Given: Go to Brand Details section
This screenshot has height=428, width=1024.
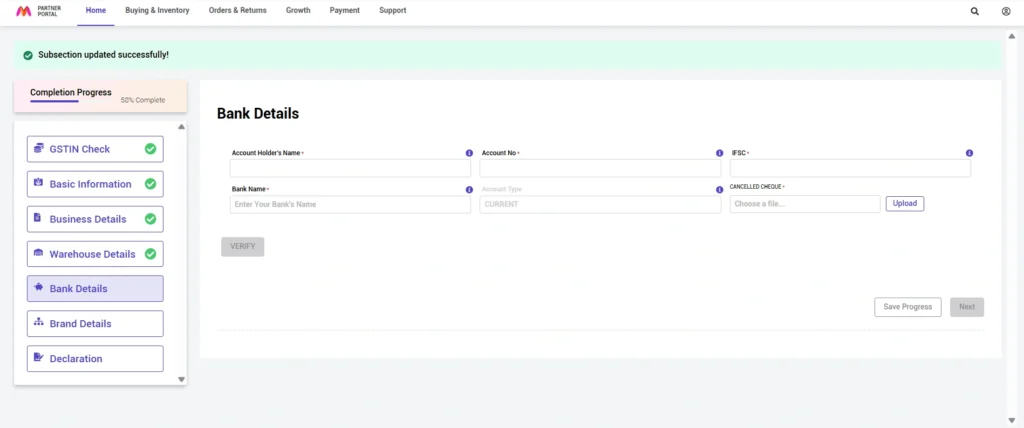Looking at the screenshot, I should pyautogui.click(x=95, y=323).
